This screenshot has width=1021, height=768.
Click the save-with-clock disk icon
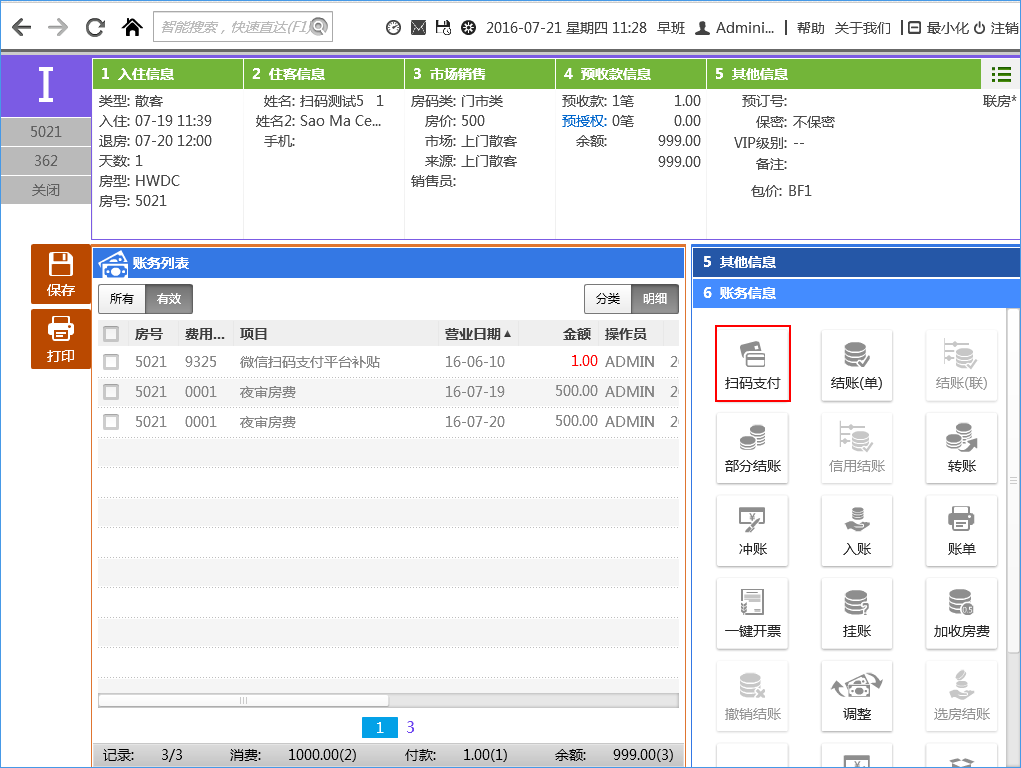click(x=443, y=27)
